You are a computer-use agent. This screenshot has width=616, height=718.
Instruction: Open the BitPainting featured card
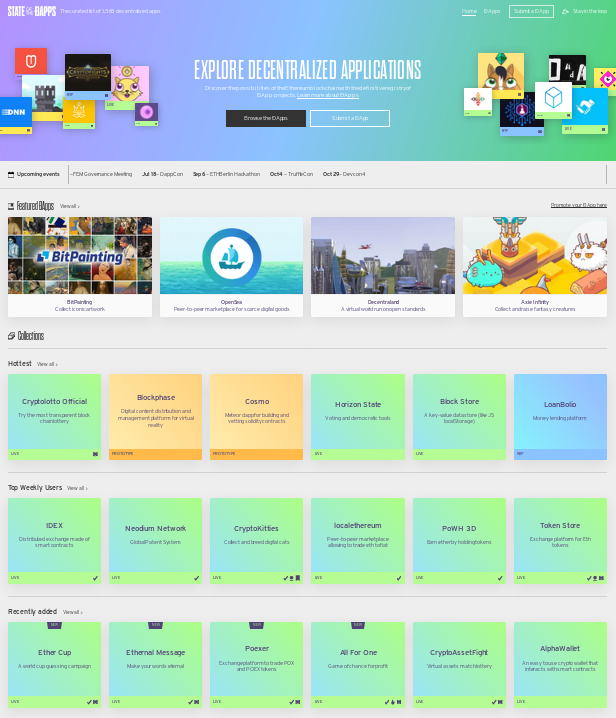pos(80,267)
